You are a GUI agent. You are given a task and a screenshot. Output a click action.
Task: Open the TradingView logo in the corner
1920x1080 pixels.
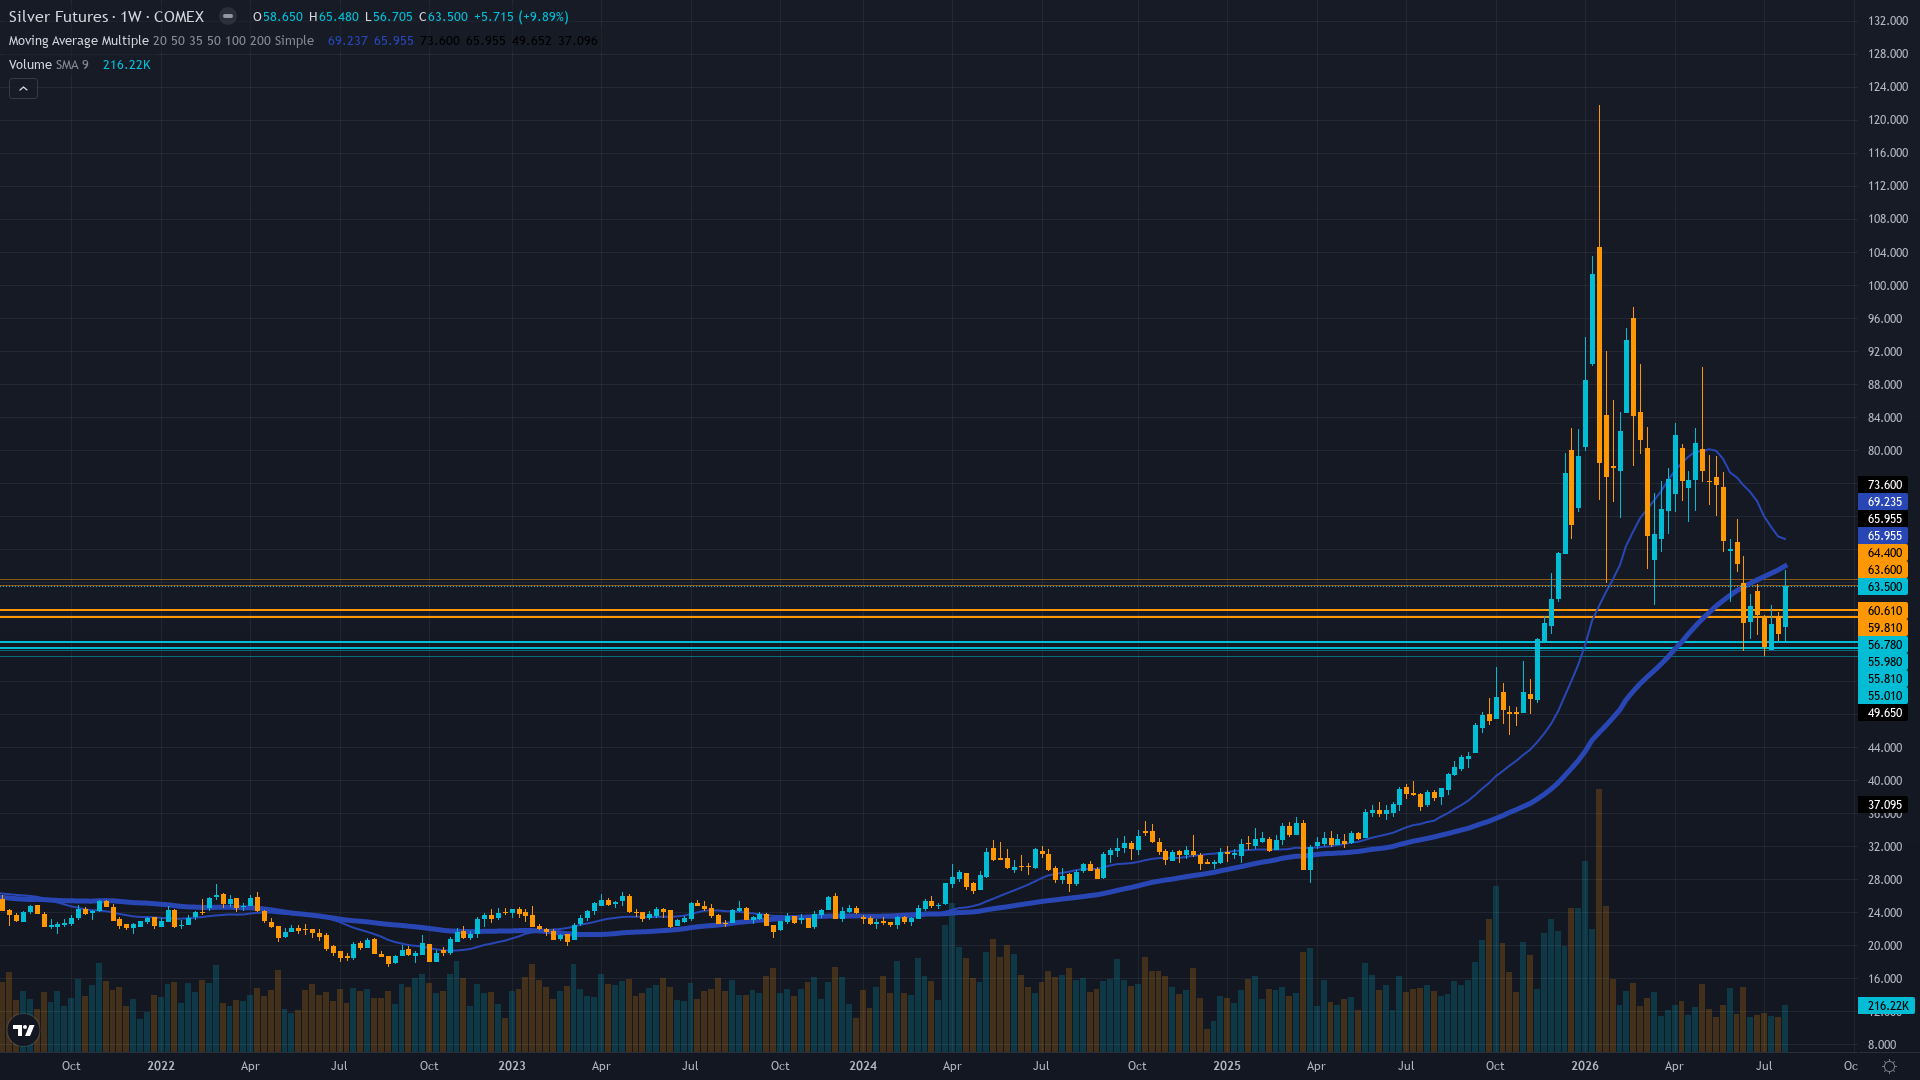[x=23, y=1030]
